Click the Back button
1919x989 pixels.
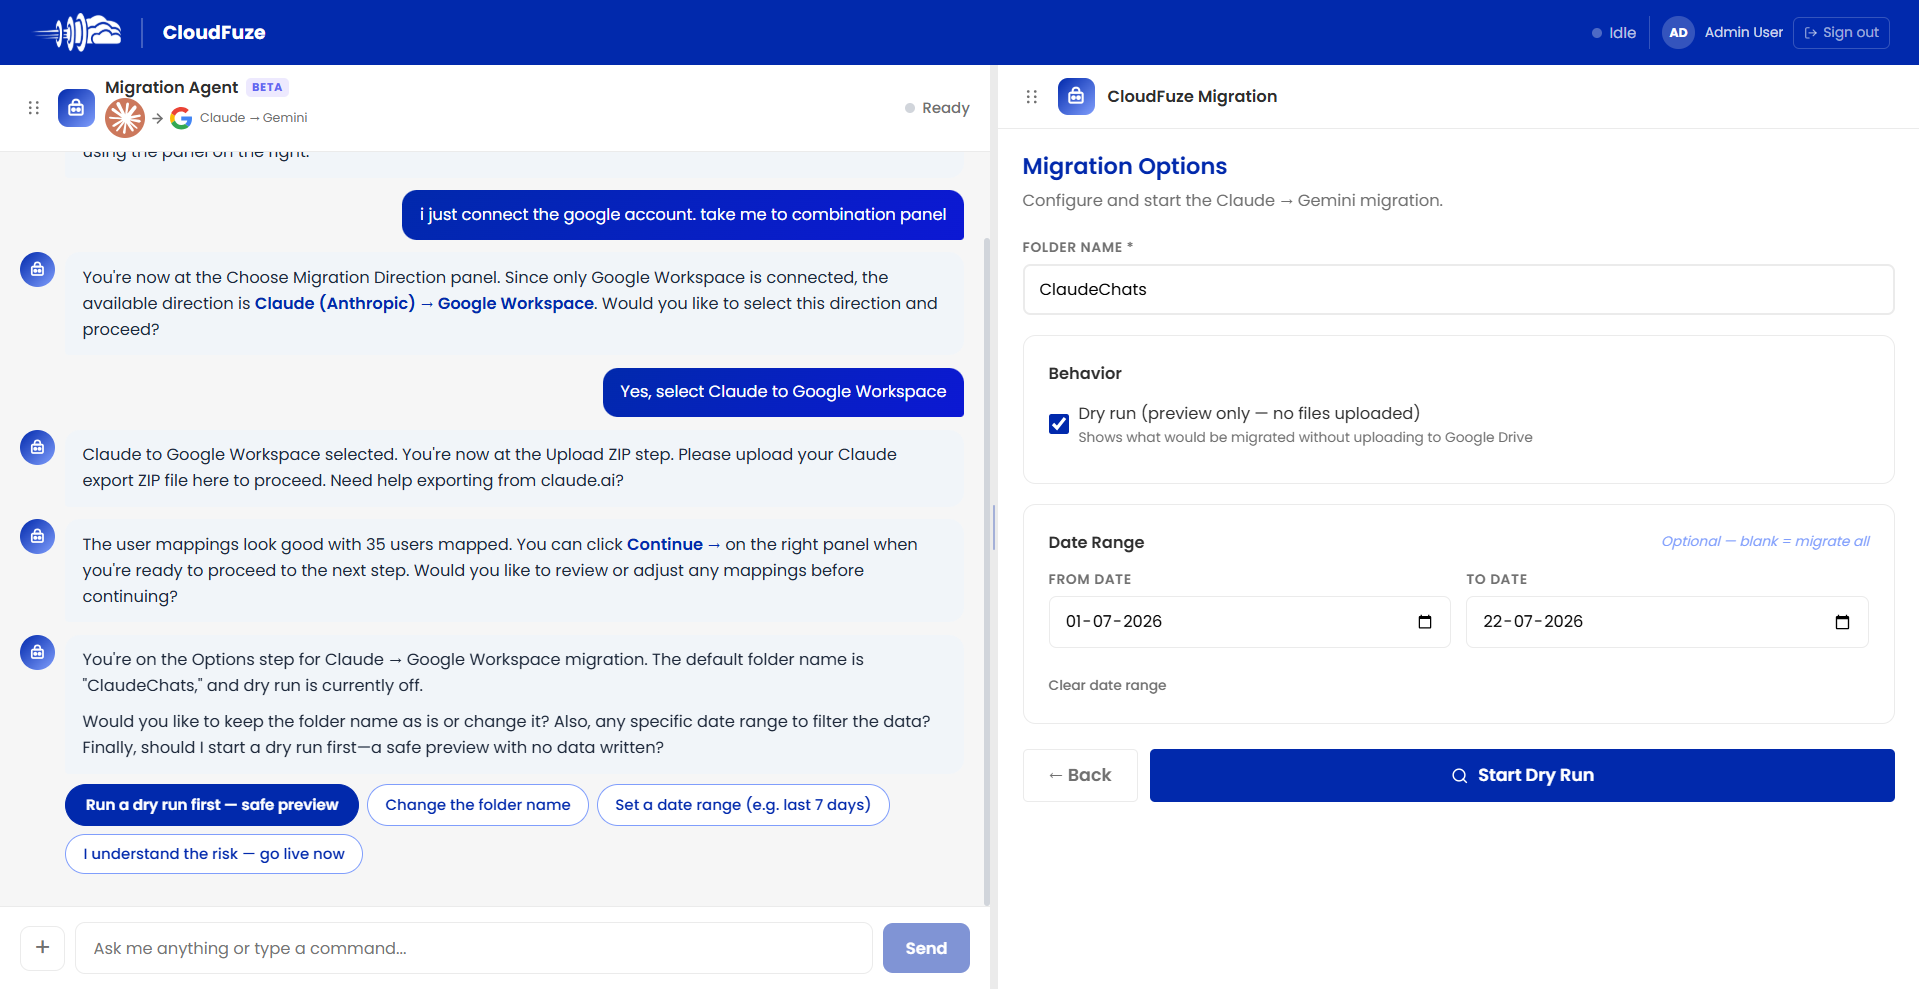tap(1080, 775)
